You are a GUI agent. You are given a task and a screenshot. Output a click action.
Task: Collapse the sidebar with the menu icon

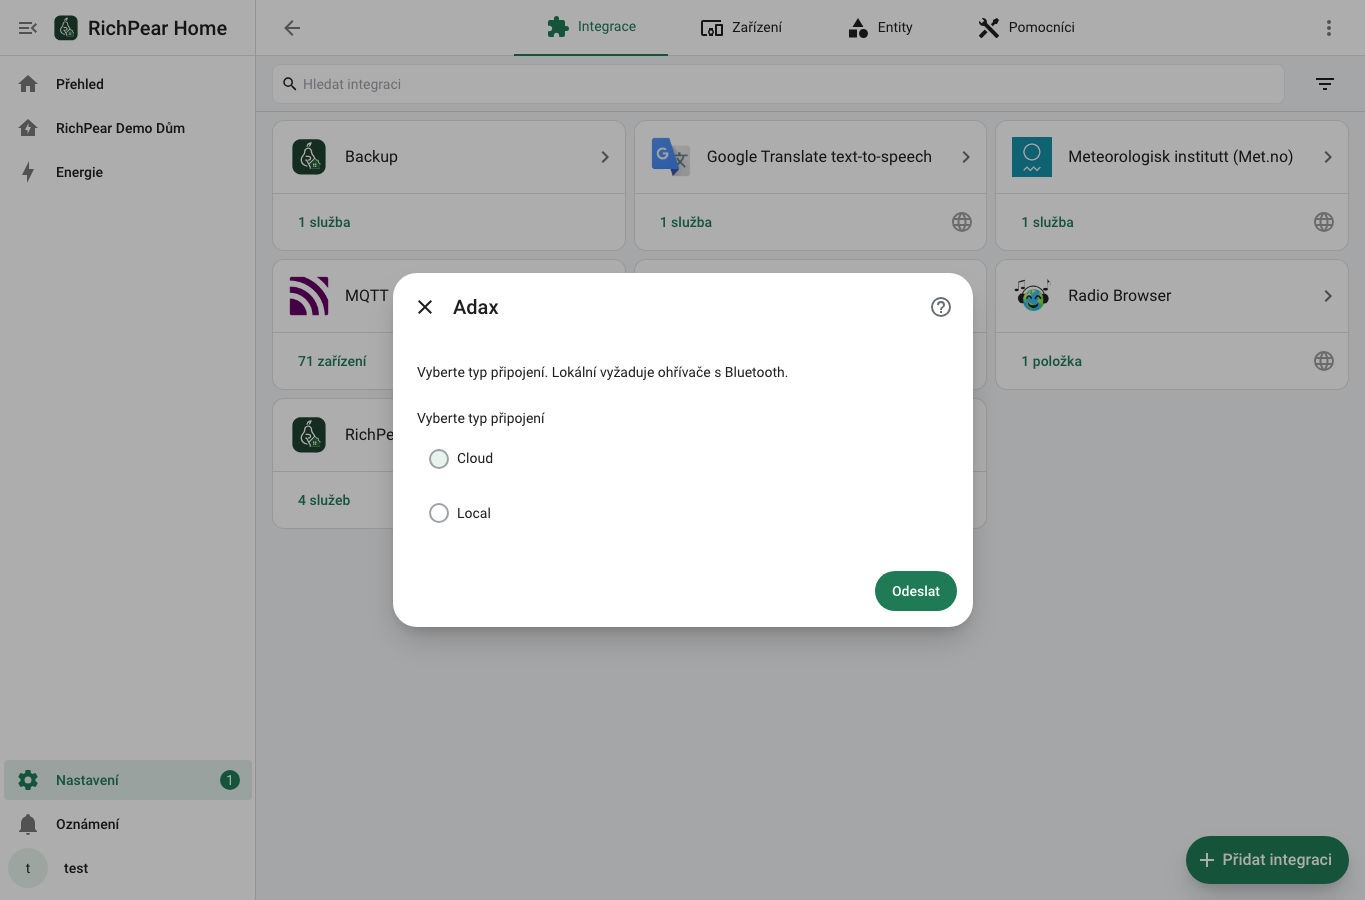28,28
